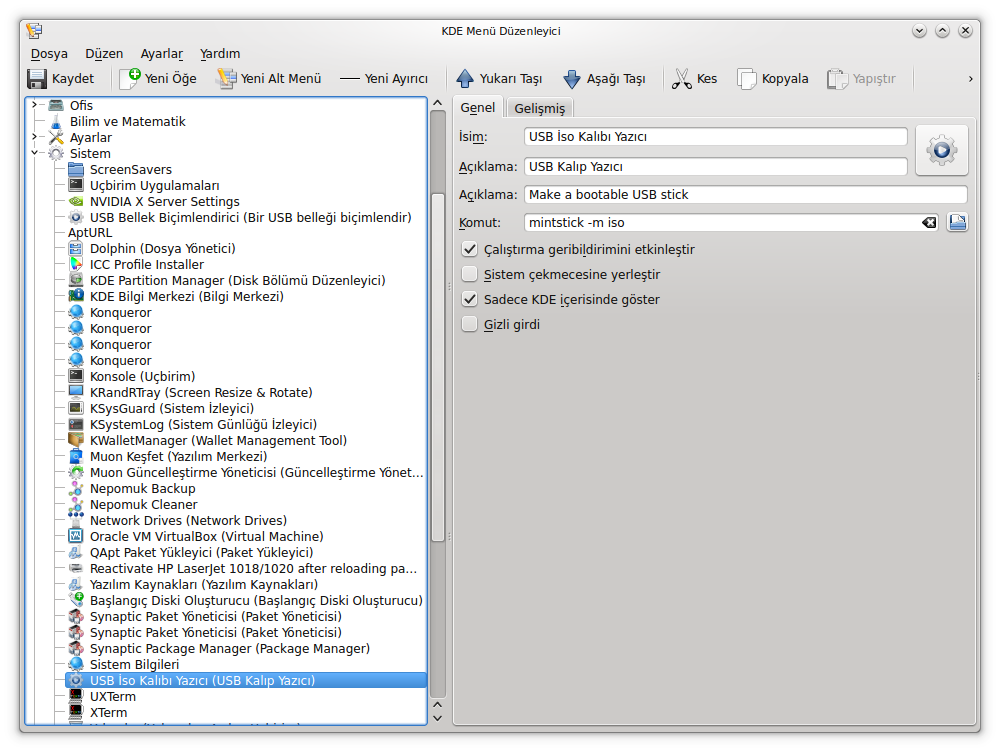Click the ICC Profile Installer icon
This screenshot has height=752, width=1000.
pos(76,265)
